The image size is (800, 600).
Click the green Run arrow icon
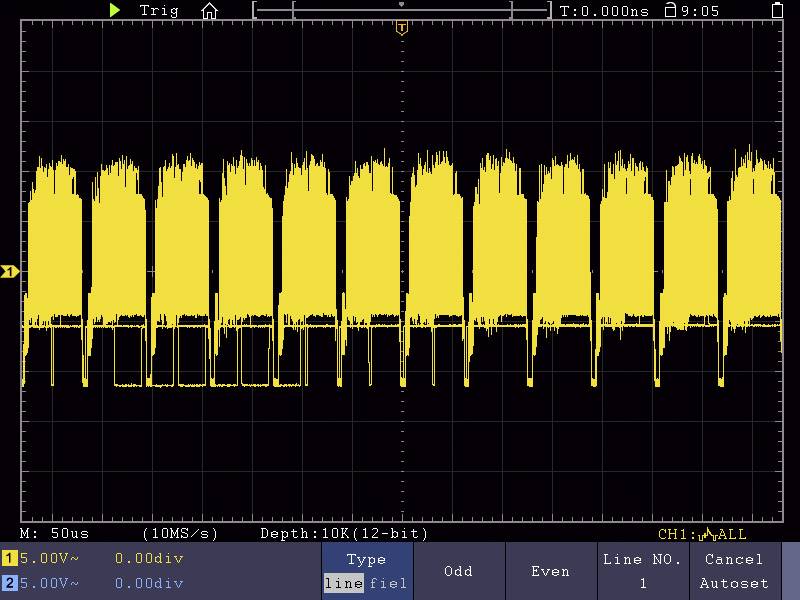pos(114,11)
